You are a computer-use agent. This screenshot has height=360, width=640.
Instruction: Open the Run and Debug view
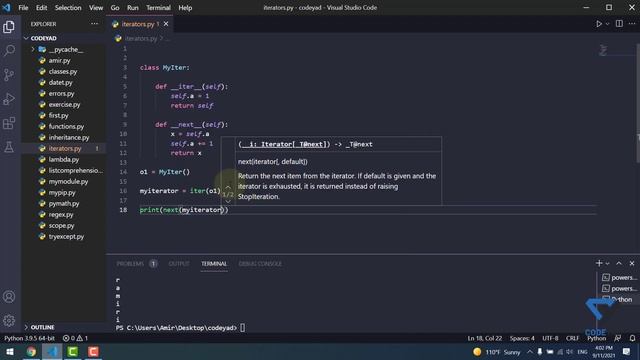coord(9,99)
